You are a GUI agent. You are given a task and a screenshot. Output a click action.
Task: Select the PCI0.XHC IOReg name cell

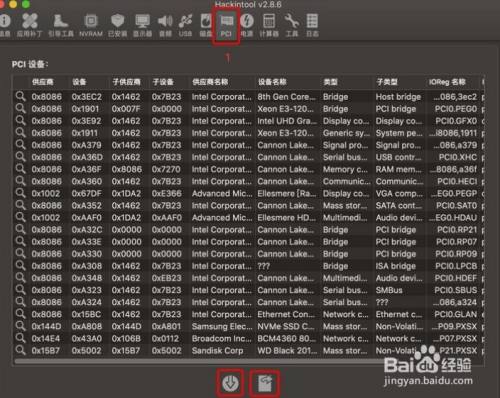[x=458, y=157]
